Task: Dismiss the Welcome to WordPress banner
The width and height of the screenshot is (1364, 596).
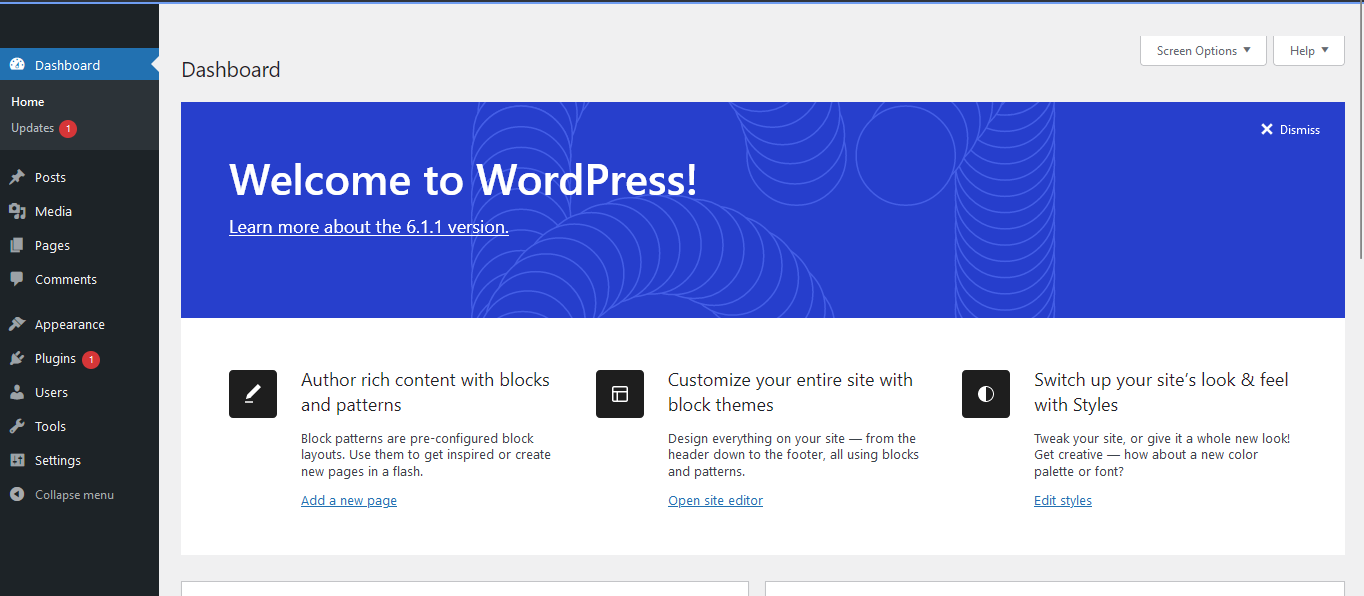Action: point(1290,129)
